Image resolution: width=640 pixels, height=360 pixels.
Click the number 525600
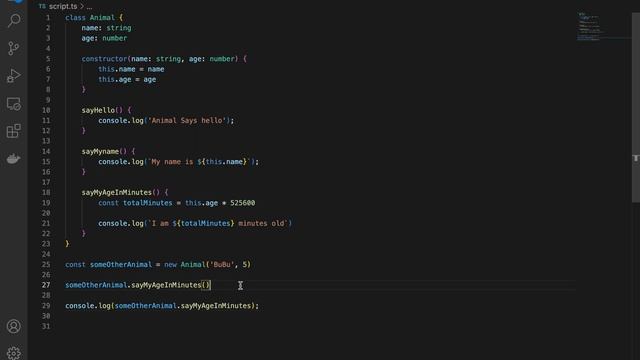pos(242,203)
